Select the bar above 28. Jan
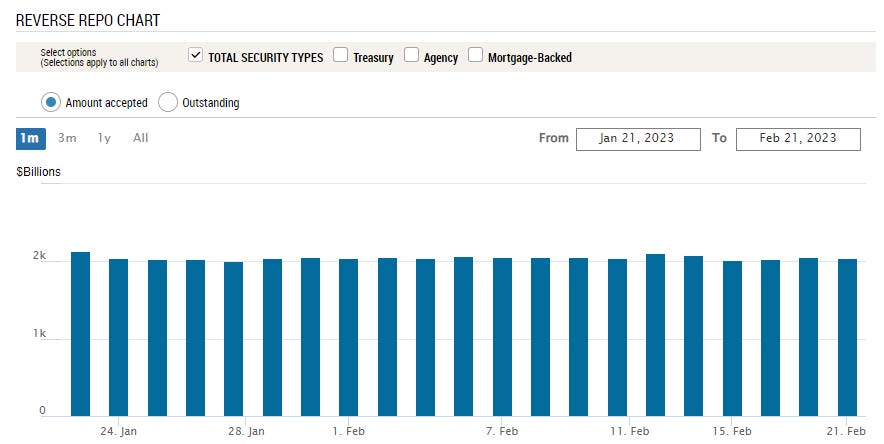 (233, 339)
